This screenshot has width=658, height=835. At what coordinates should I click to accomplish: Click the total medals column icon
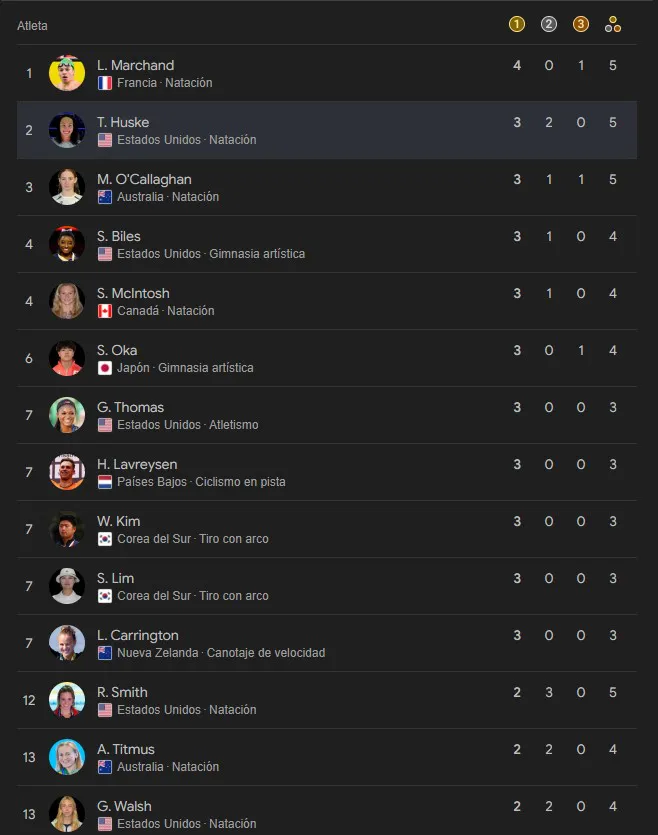(x=613, y=25)
